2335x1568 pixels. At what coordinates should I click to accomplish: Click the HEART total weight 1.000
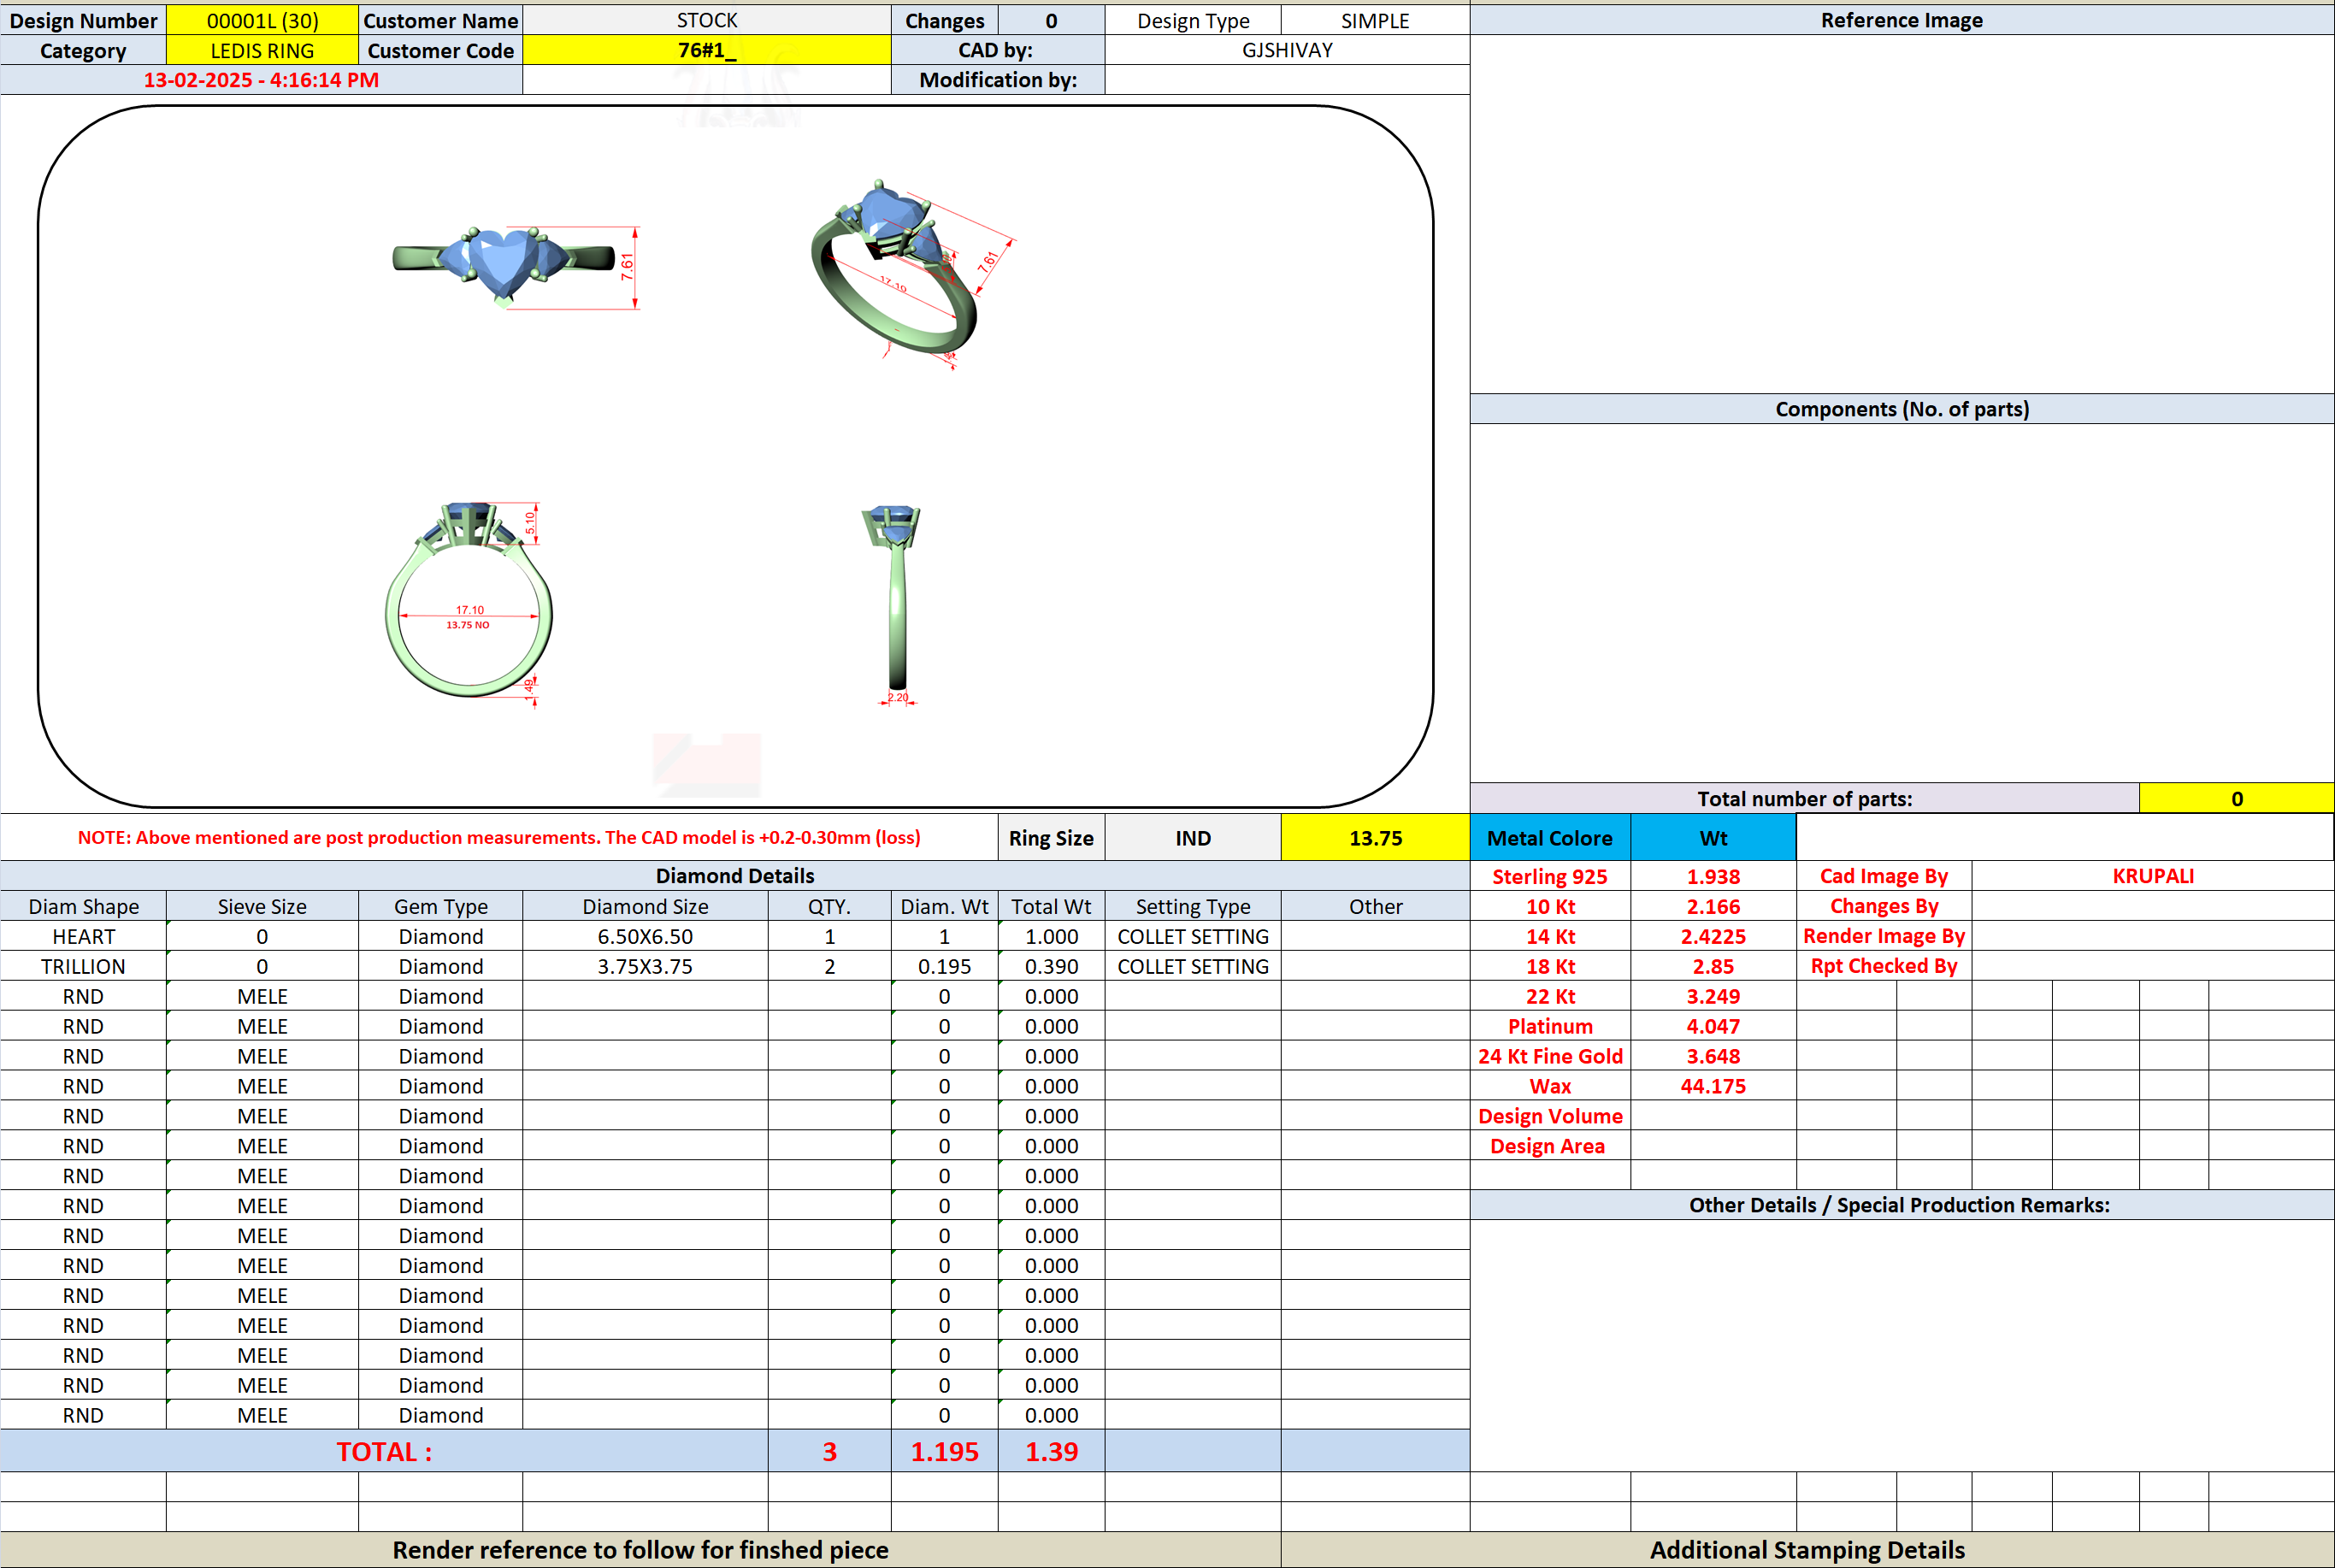1051,936
